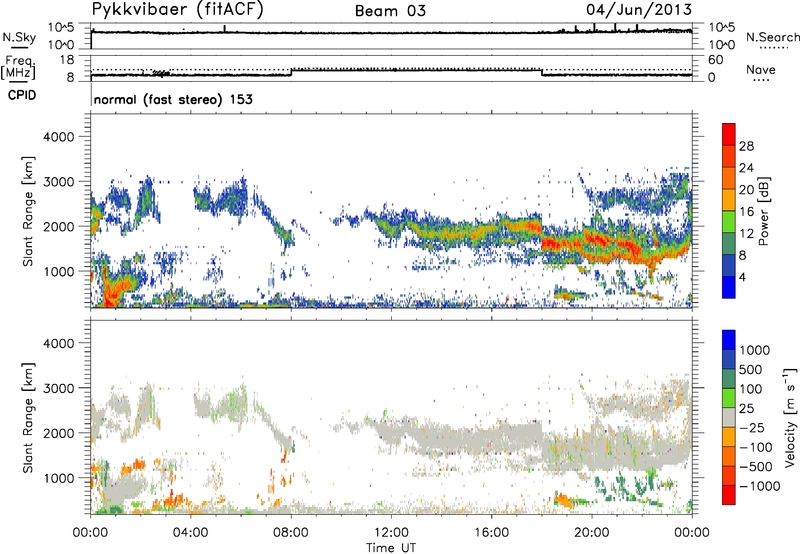Pick the light green segment of the power colorbar

(x=729, y=222)
